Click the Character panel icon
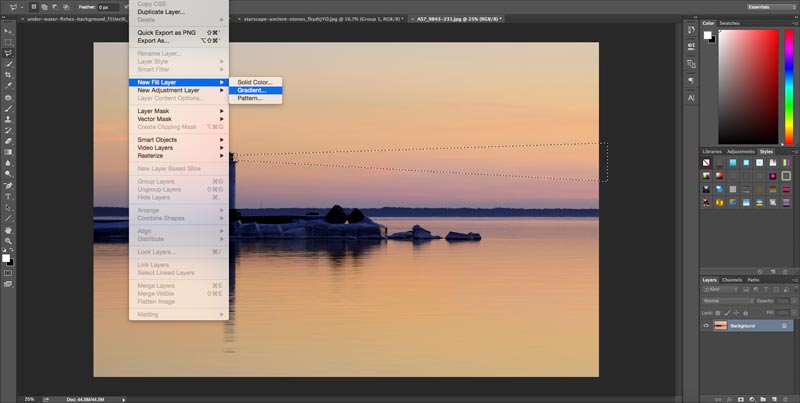The image size is (800, 403). pyautogui.click(x=691, y=97)
